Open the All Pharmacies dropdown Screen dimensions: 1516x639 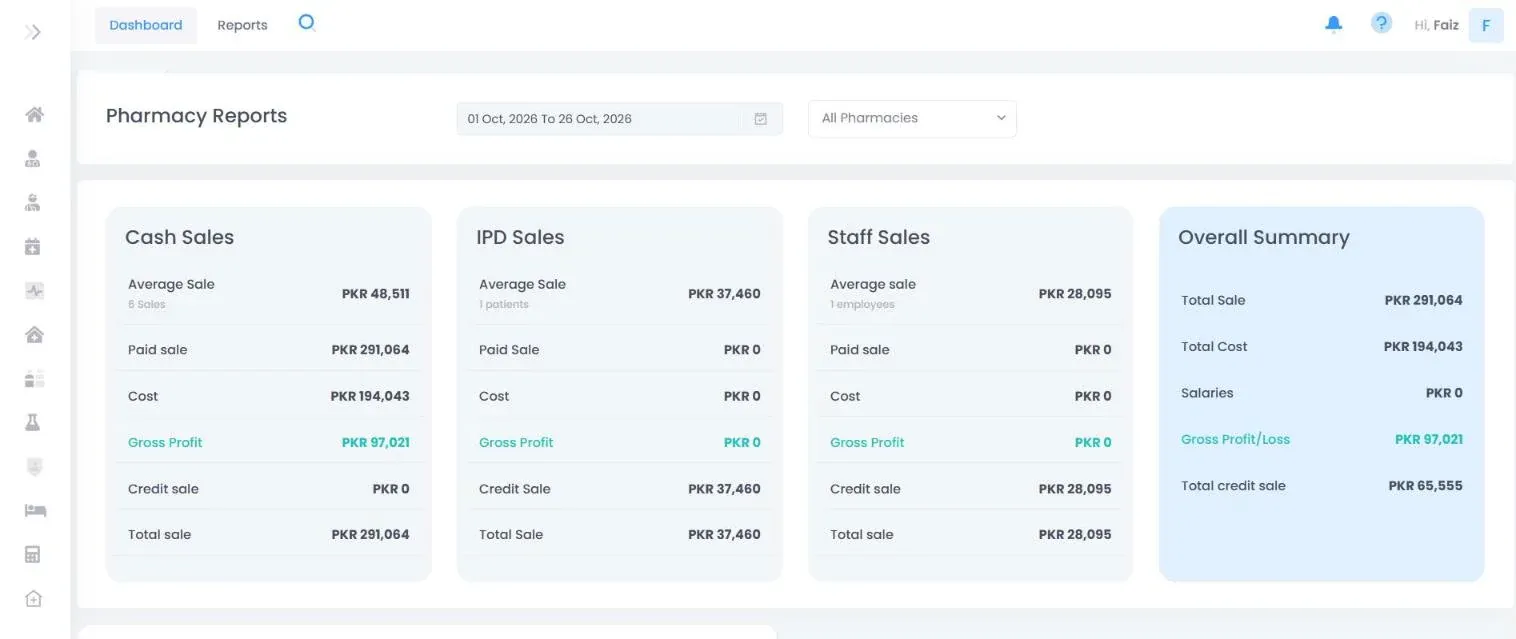point(912,118)
